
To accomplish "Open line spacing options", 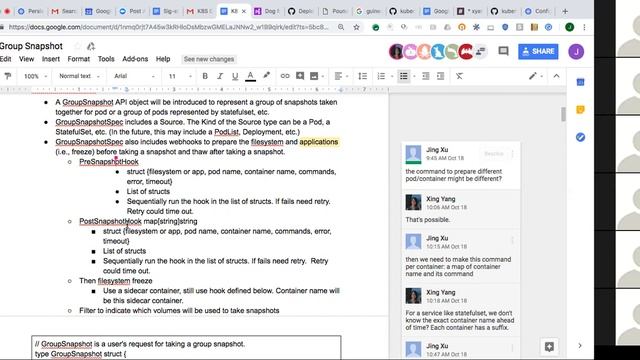I will pos(362,76).
